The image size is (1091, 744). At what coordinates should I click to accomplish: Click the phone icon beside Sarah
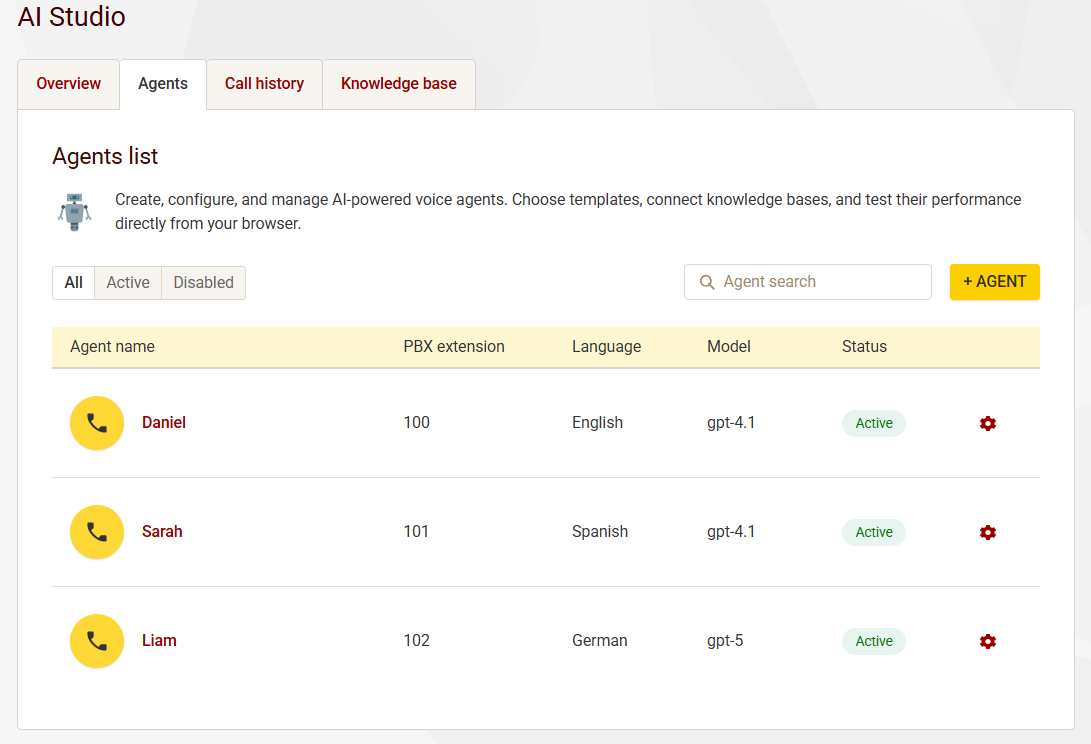[97, 532]
